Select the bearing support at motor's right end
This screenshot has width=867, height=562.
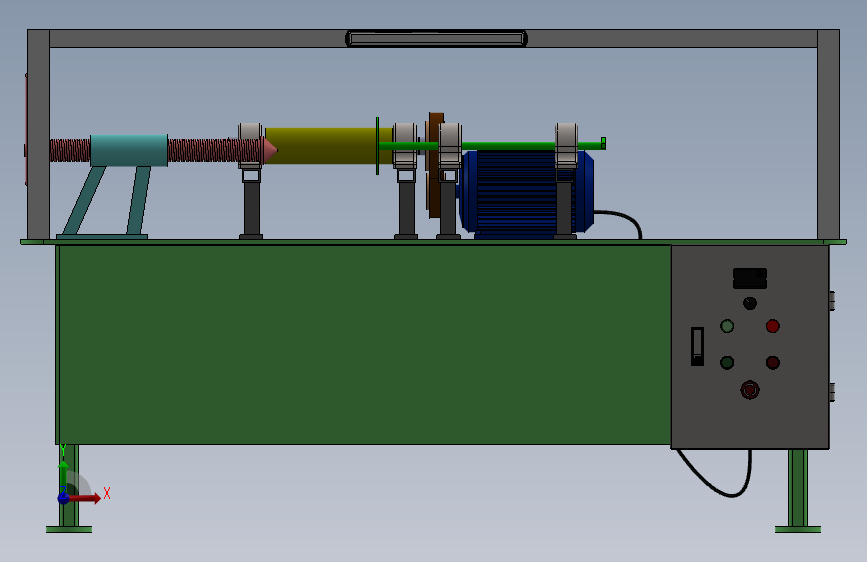pyautogui.click(x=566, y=181)
